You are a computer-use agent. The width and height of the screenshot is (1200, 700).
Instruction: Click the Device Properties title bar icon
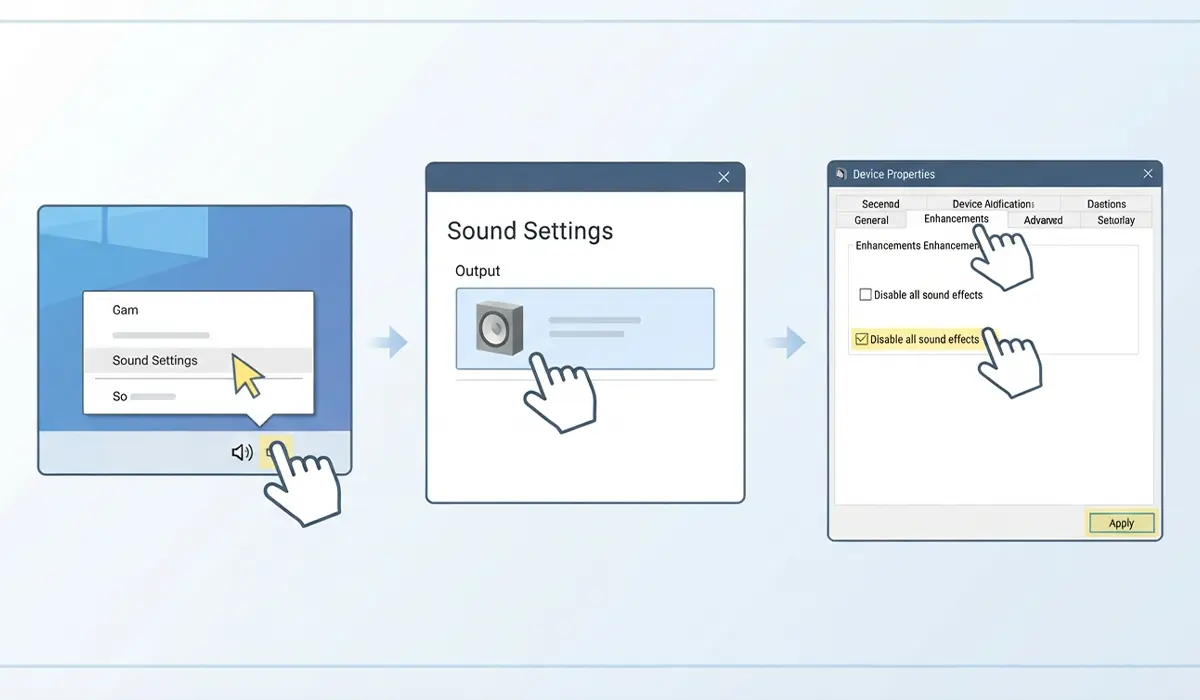841,174
